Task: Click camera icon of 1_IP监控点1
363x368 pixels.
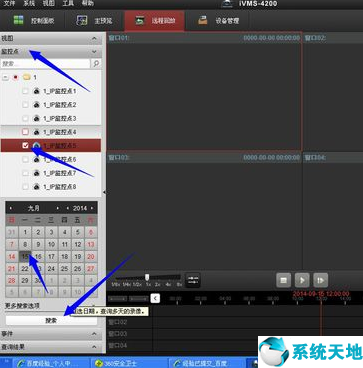Action: (x=36, y=91)
